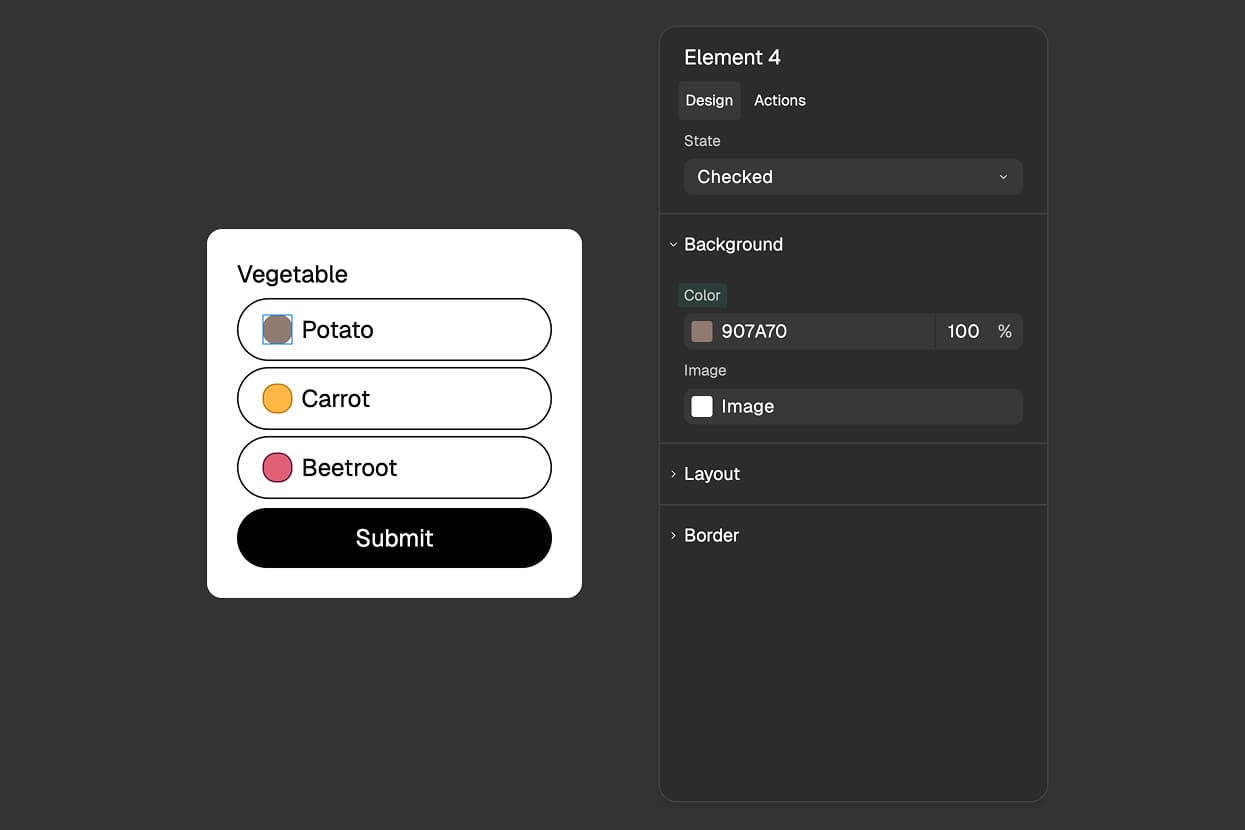
Task: Click the chevron inside the State selector
Action: [1003, 177]
